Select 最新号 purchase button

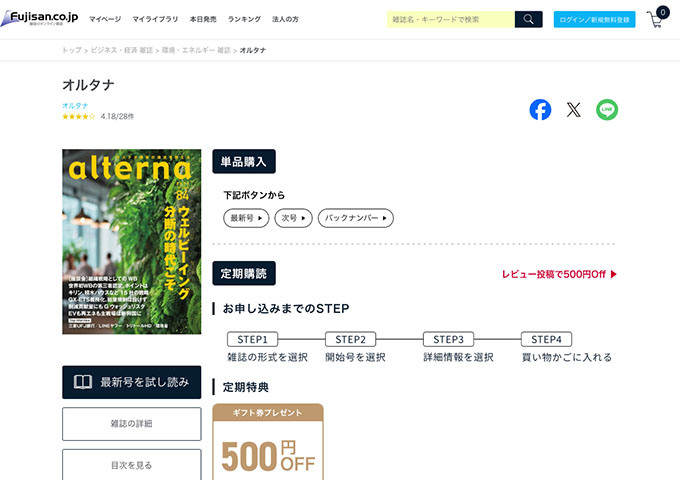[x=246, y=218]
